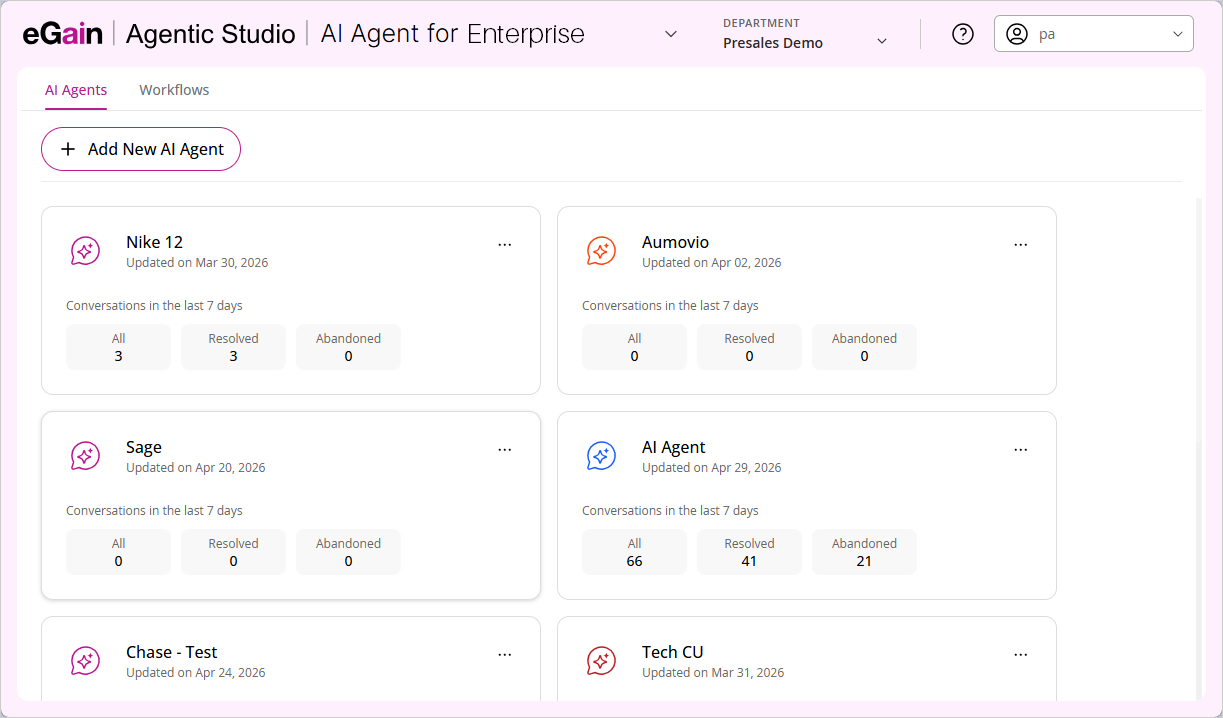Click the Chase - Test agent icon
Image resolution: width=1223 pixels, height=718 pixels.
(85, 661)
